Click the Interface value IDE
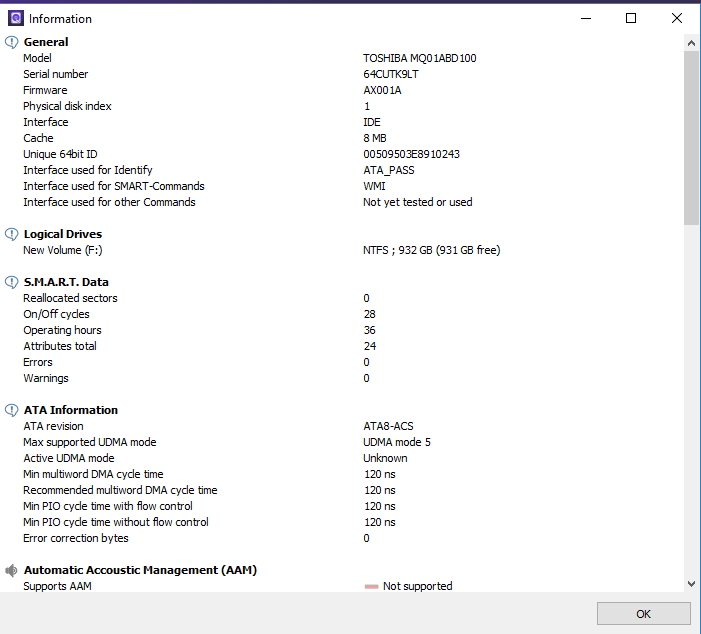The height and width of the screenshot is (634, 701). 372,122
